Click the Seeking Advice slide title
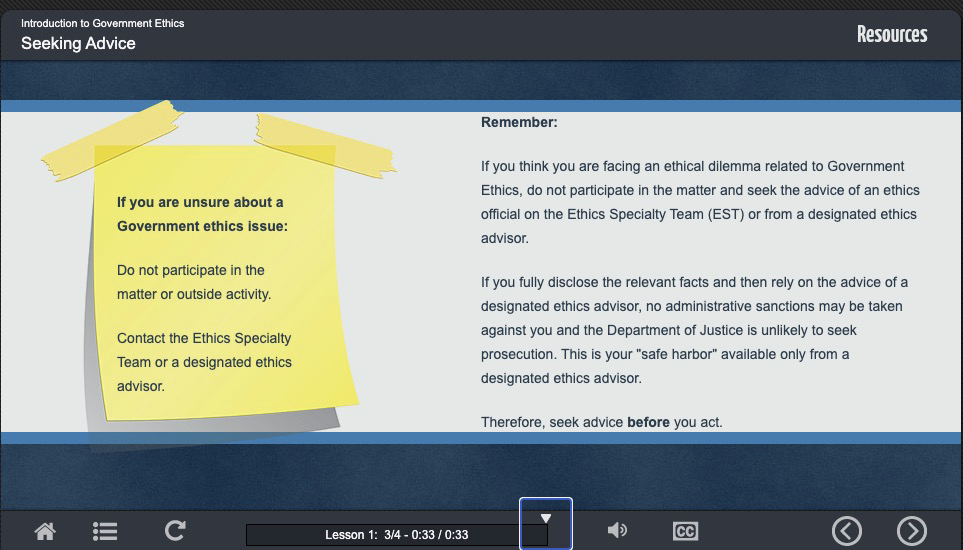The image size is (963, 550). click(78, 44)
